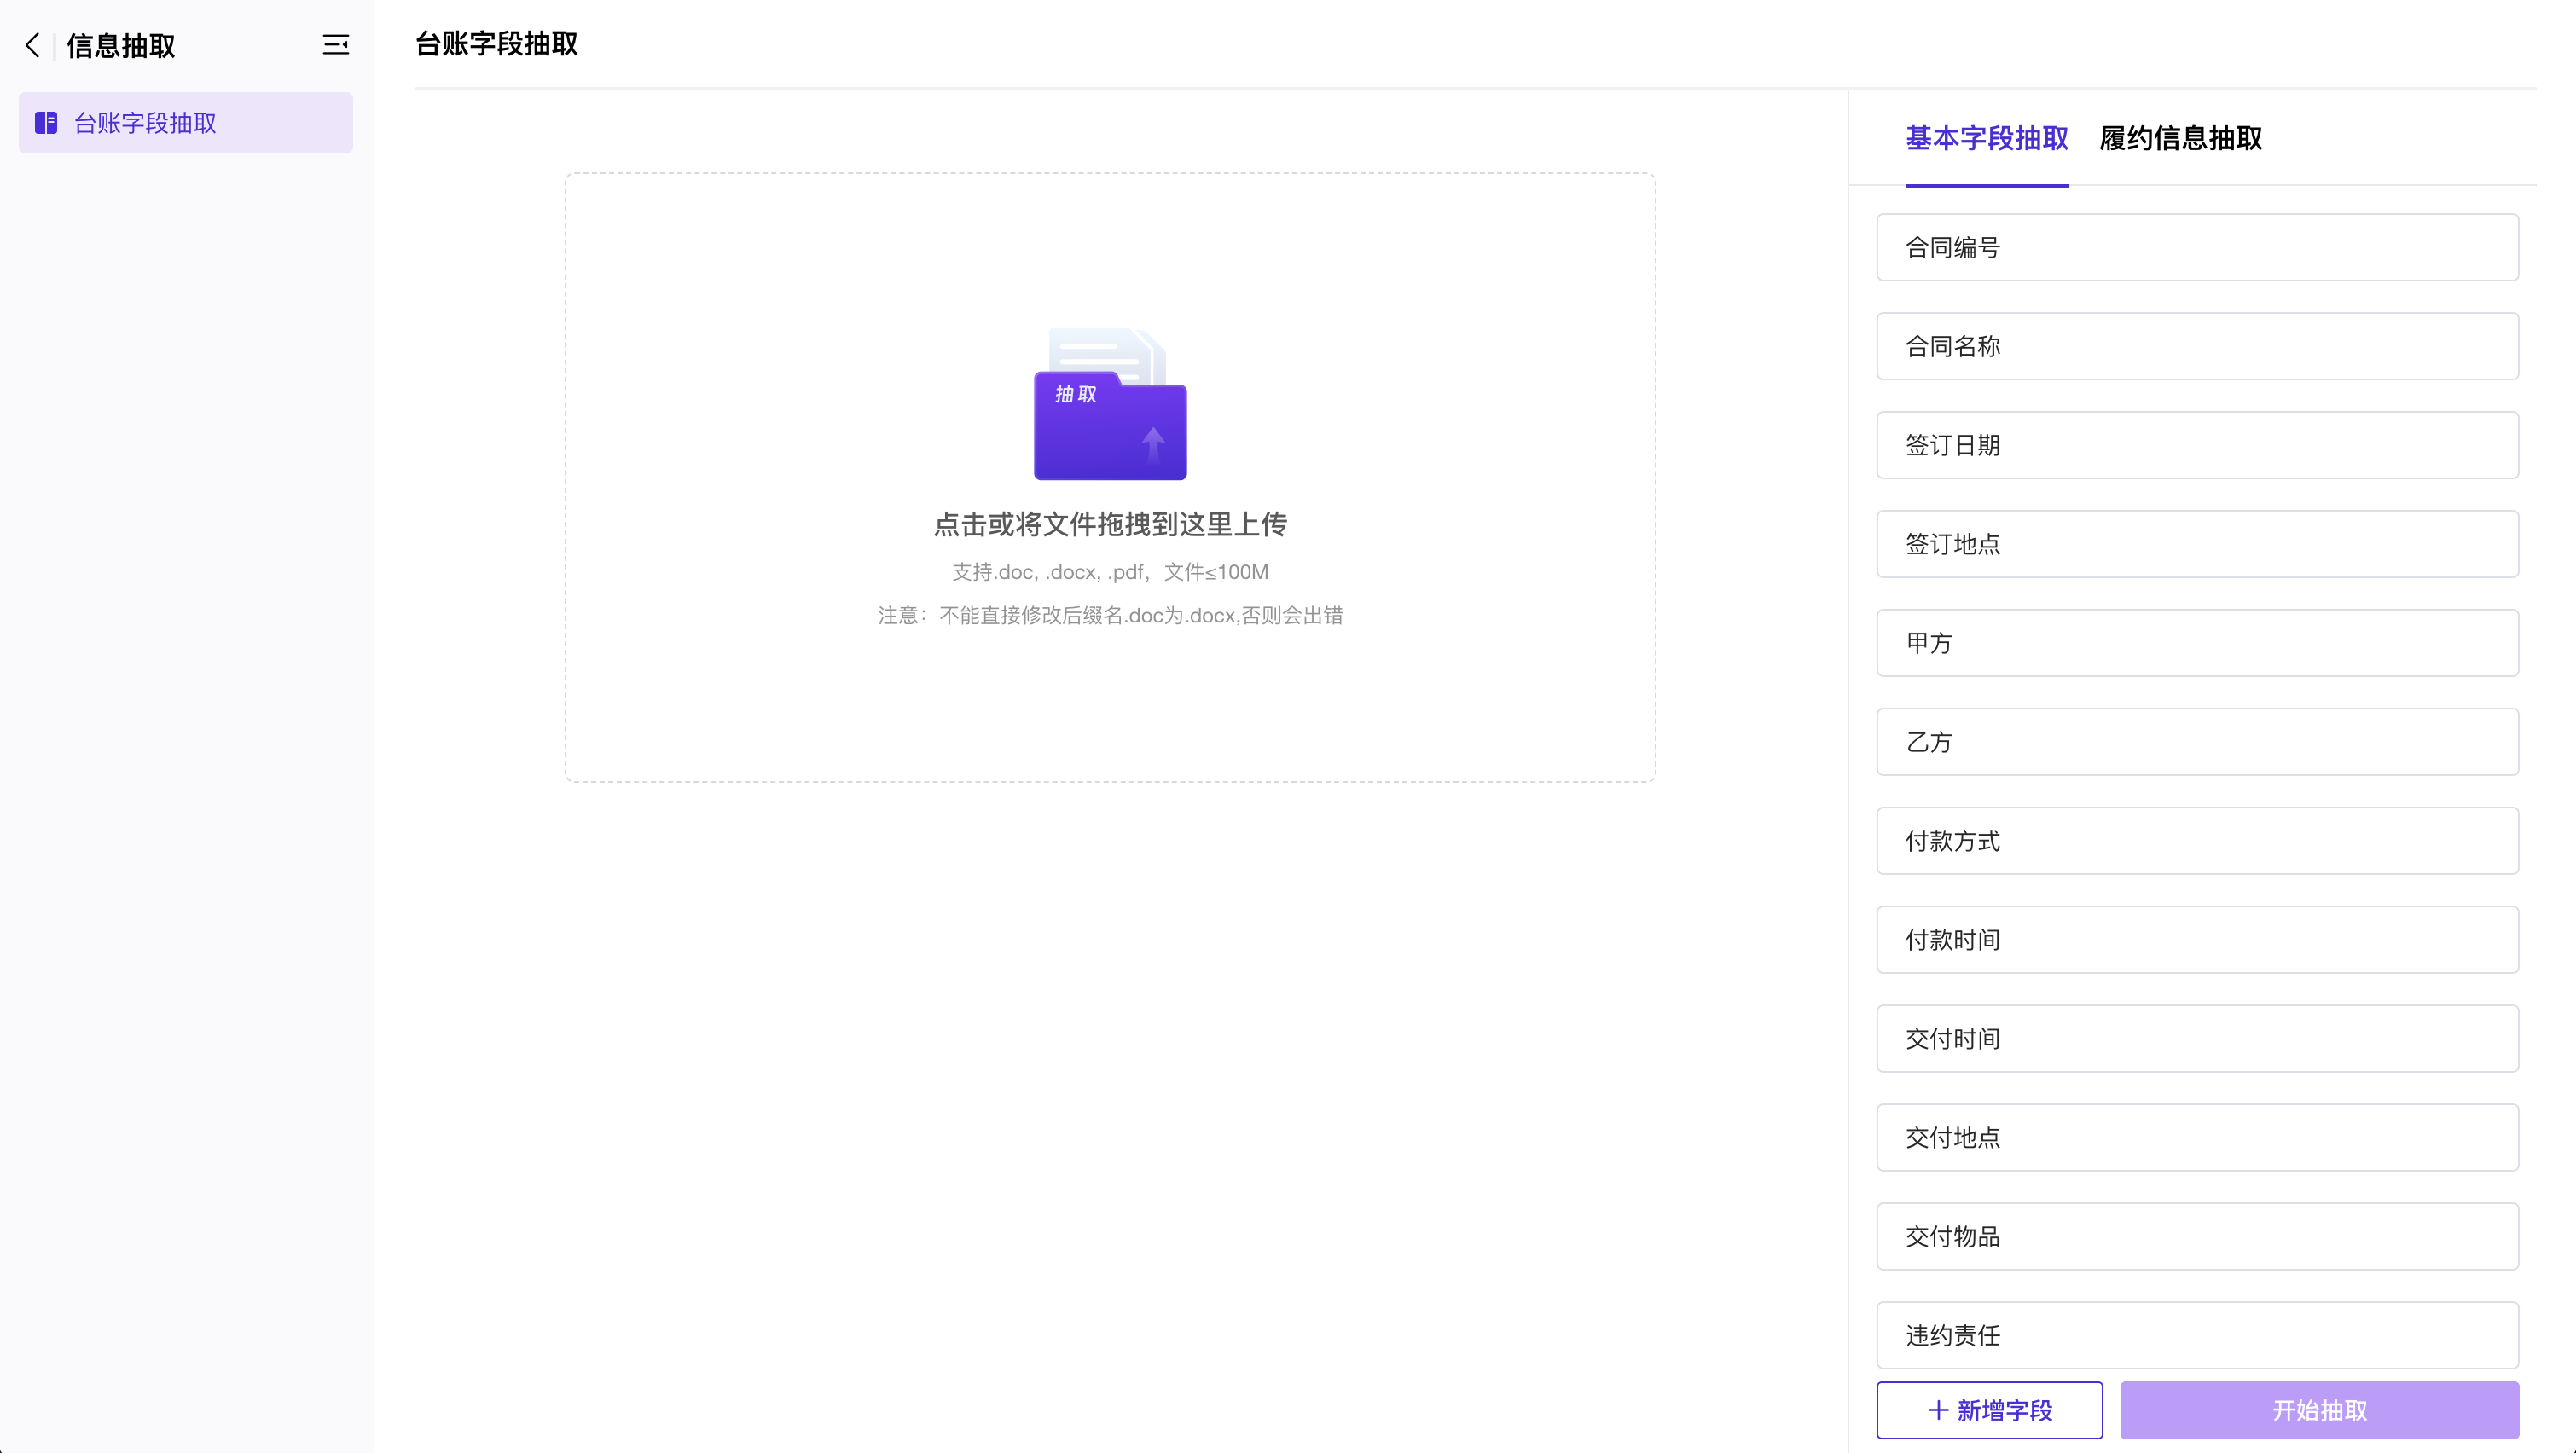Click the 交付物品 field
This screenshot has width=2576, height=1453.
point(2197,1236)
